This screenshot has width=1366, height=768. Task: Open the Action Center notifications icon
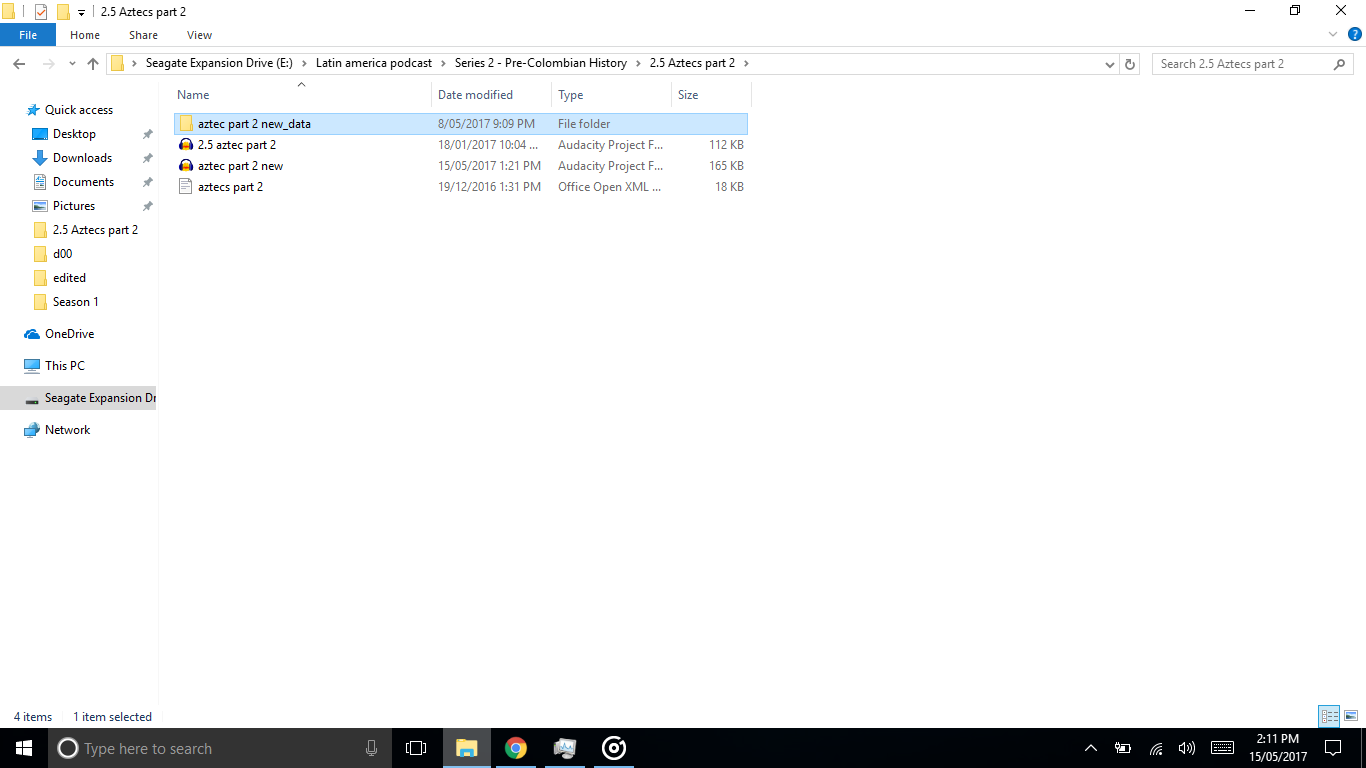pos(1332,748)
